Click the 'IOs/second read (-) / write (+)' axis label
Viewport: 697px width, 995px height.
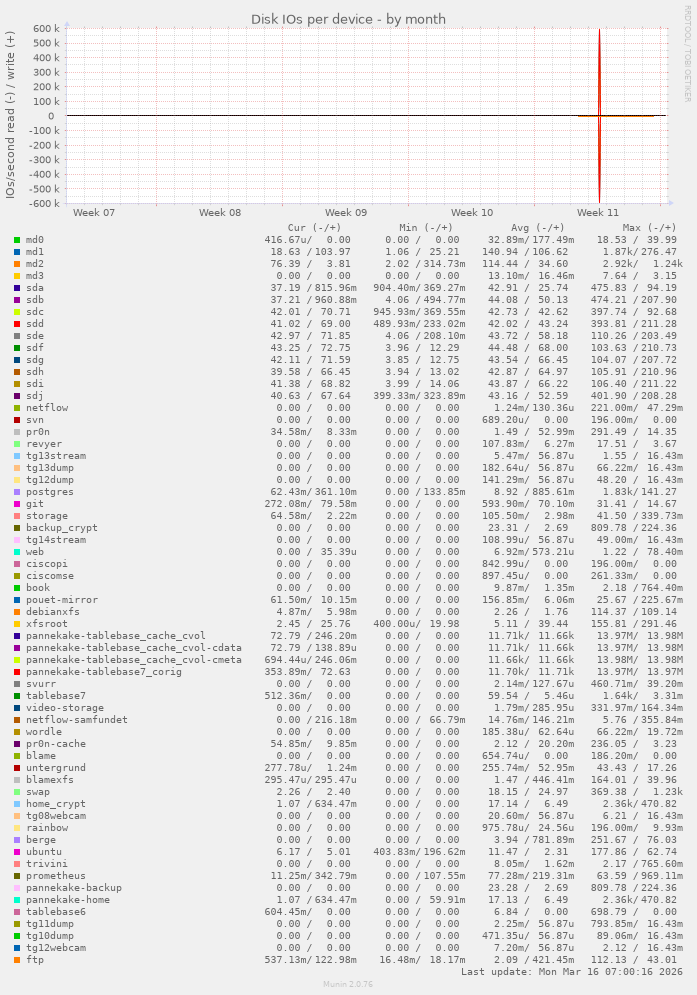coord(10,115)
